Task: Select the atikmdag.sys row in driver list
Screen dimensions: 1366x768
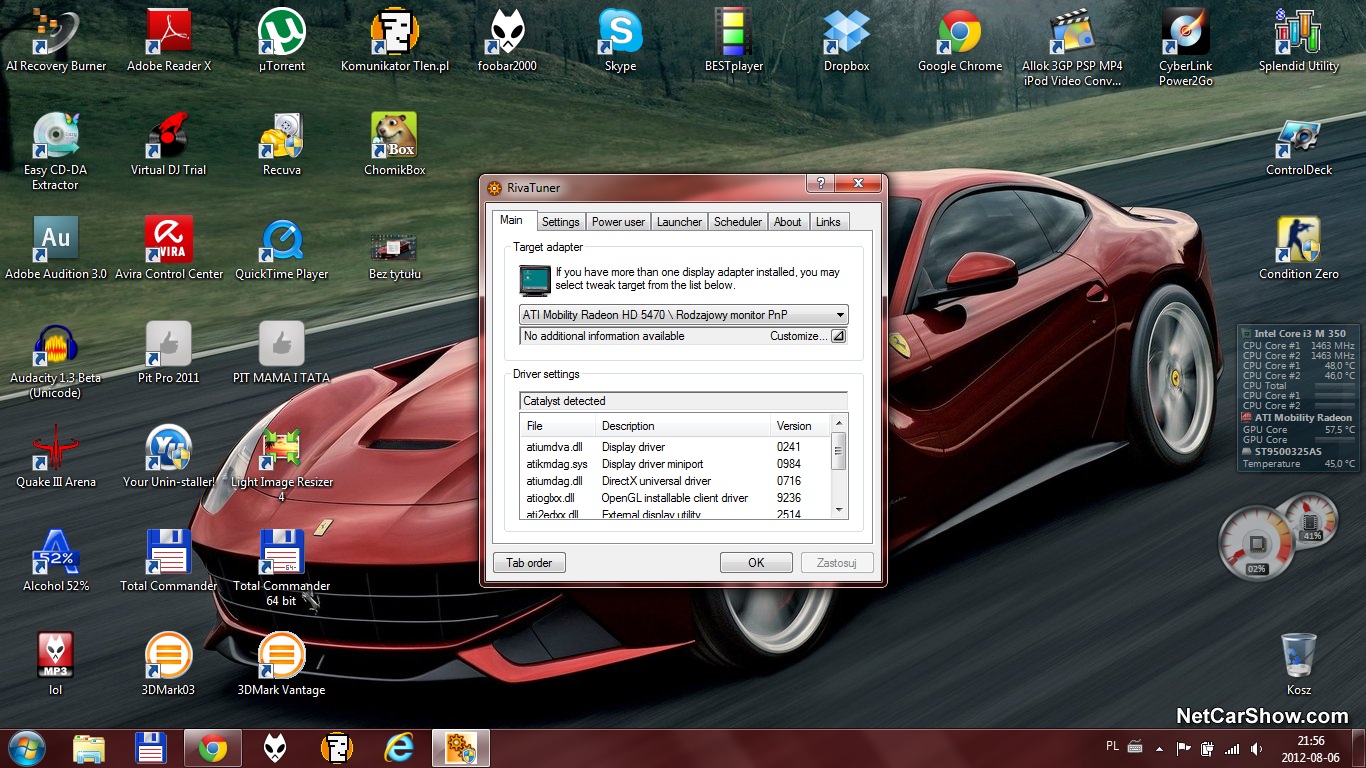Action: (557, 464)
